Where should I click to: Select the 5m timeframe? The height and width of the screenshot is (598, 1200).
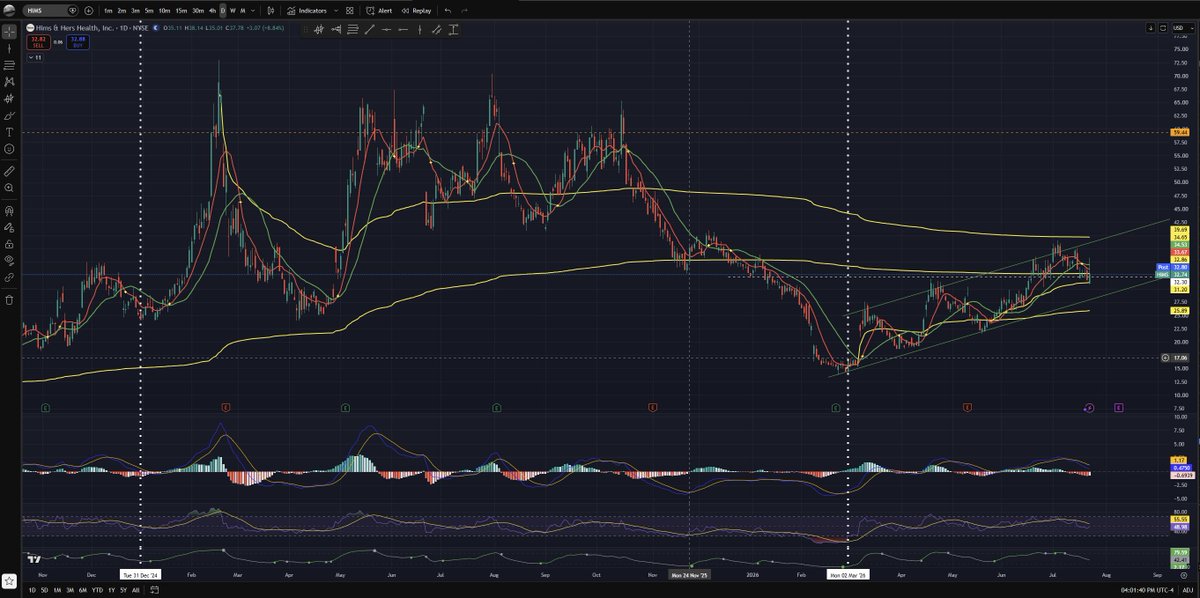point(149,10)
